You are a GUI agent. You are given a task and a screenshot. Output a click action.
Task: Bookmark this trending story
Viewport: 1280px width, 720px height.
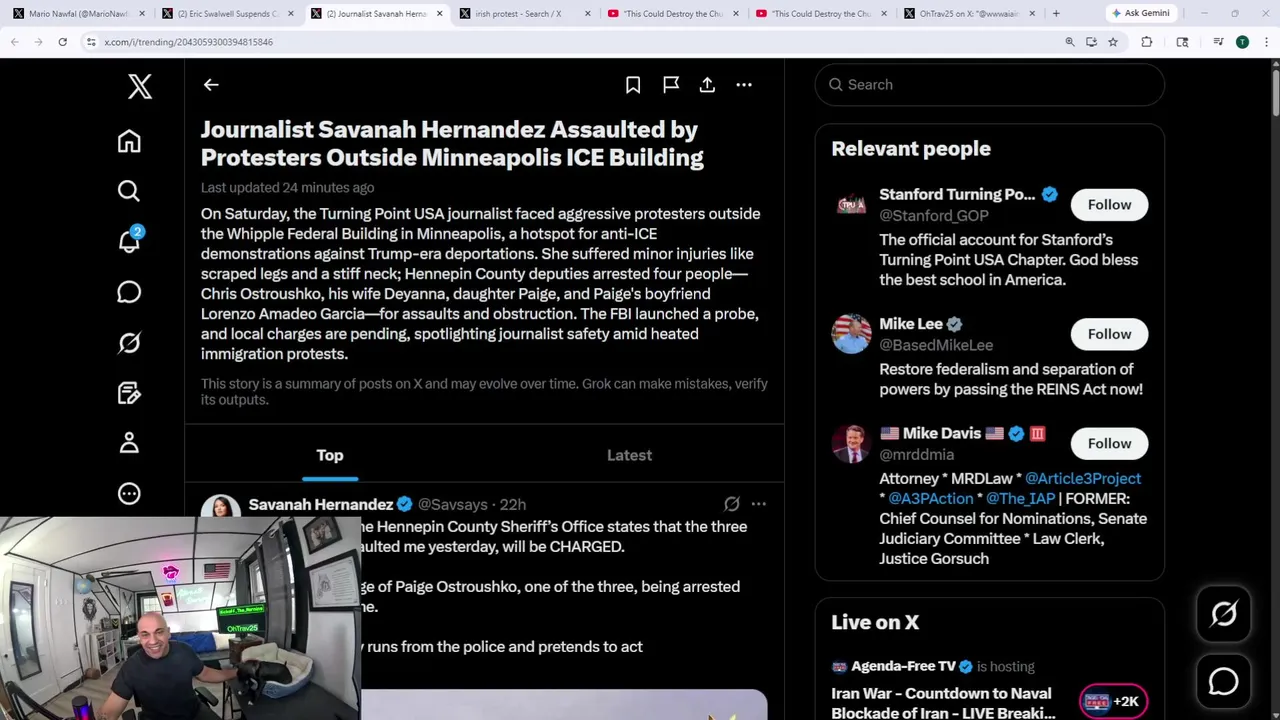coord(633,85)
